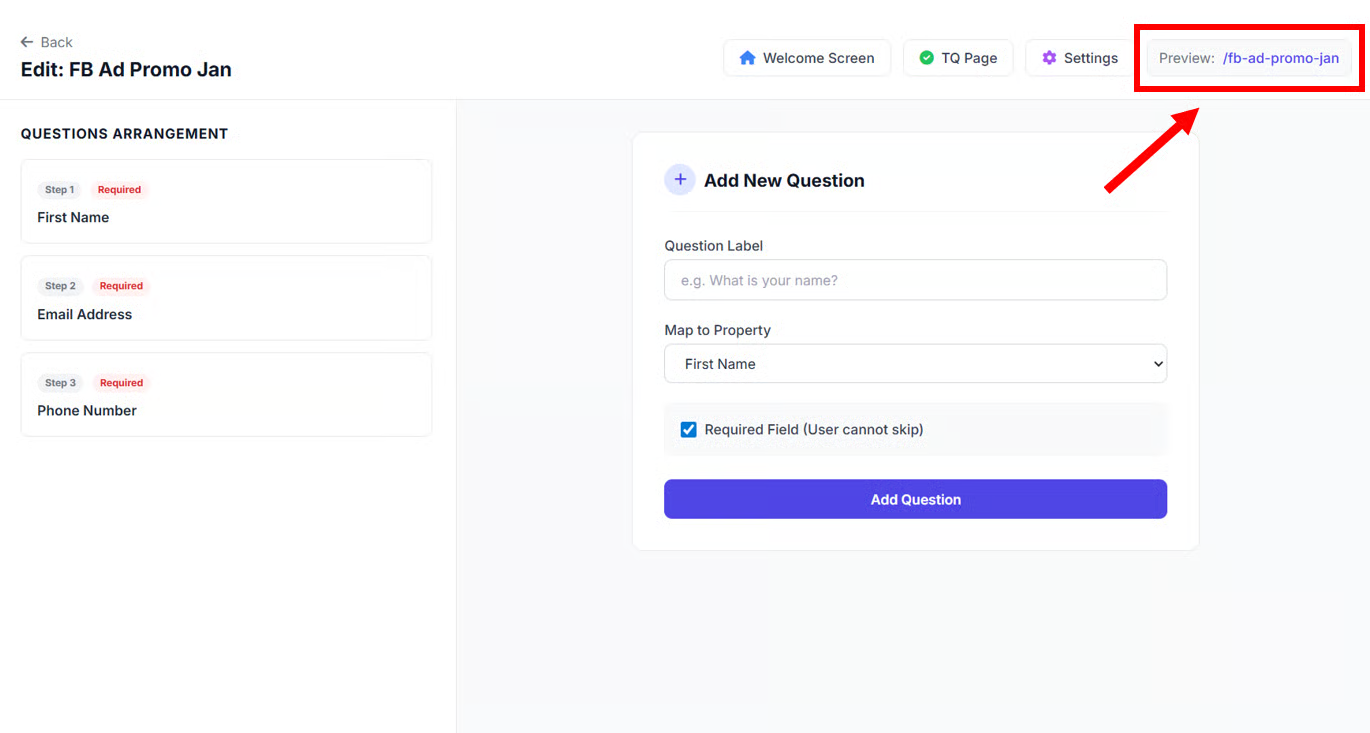The width and height of the screenshot is (1370, 733).
Task: Click the dropdown arrow showing First Name
Action: pyautogui.click(x=1158, y=364)
